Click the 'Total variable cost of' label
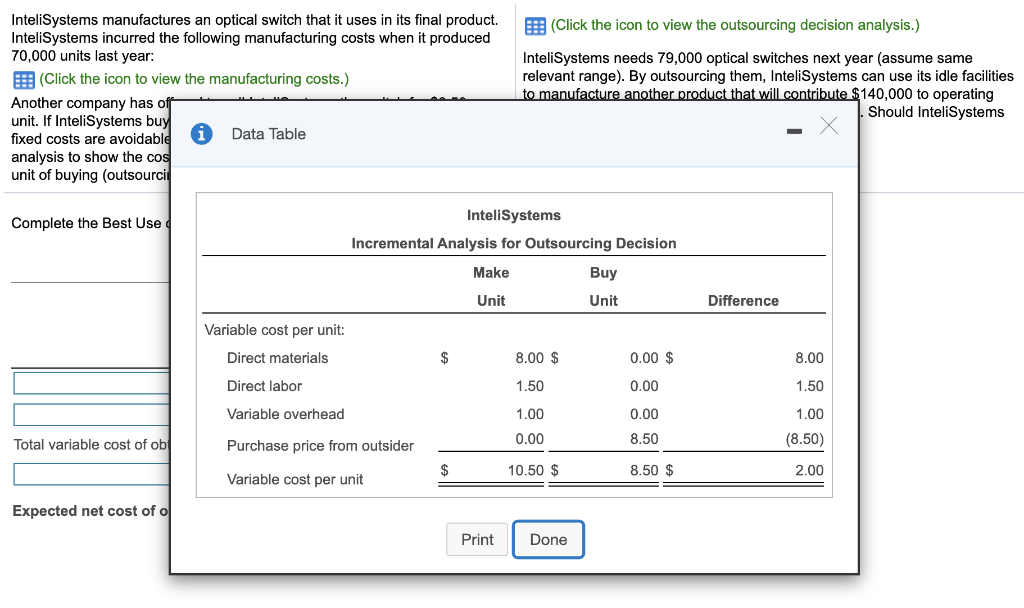This screenshot has height=608, width=1024. point(91,445)
